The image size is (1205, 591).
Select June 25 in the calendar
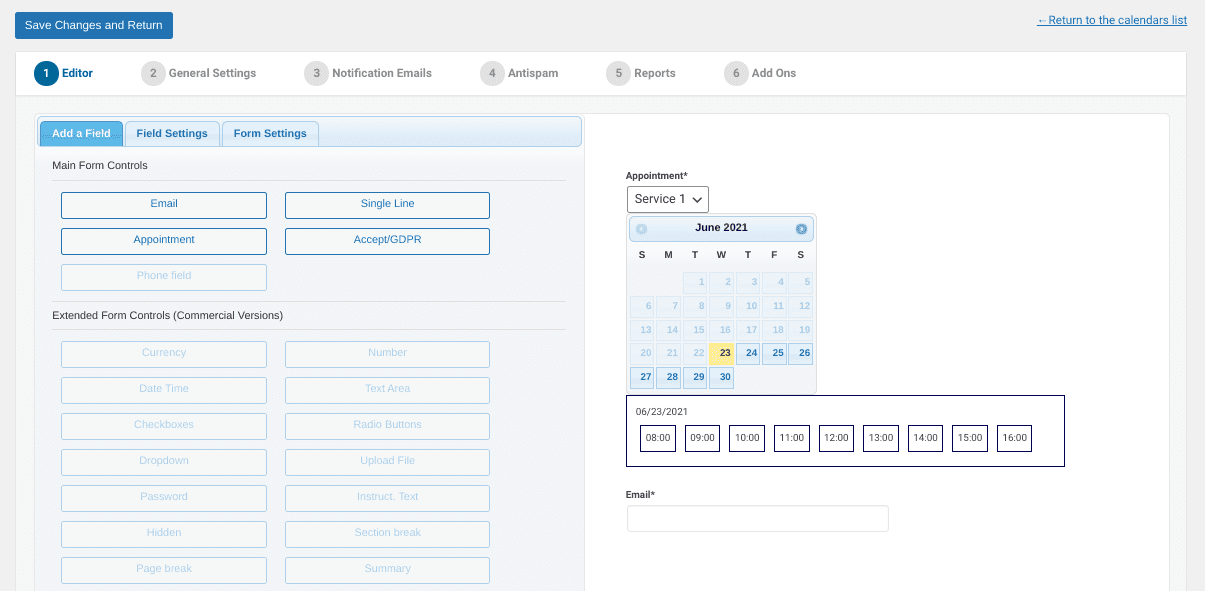point(775,354)
